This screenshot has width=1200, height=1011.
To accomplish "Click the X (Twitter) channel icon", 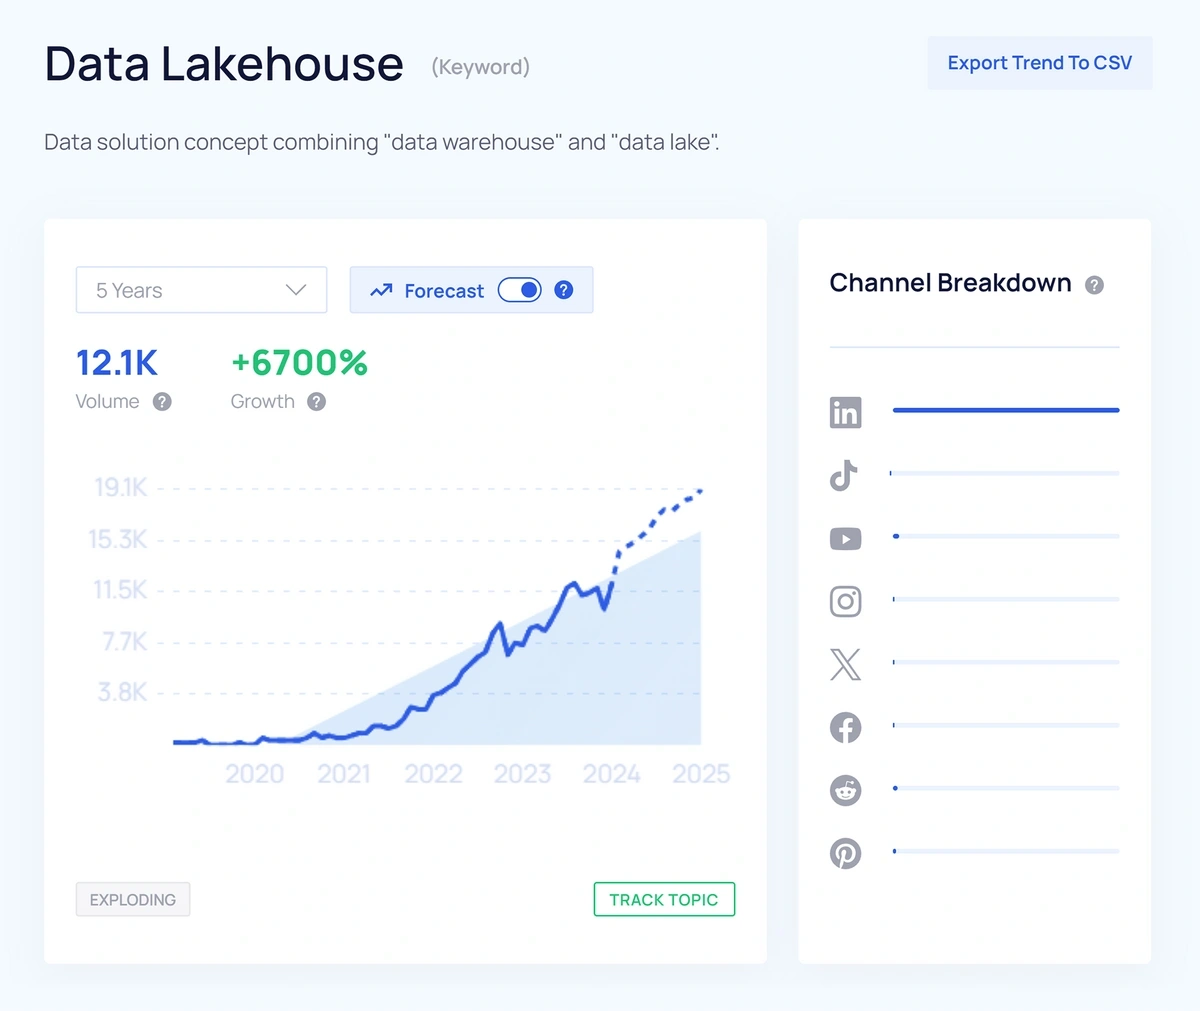I will click(x=845, y=664).
